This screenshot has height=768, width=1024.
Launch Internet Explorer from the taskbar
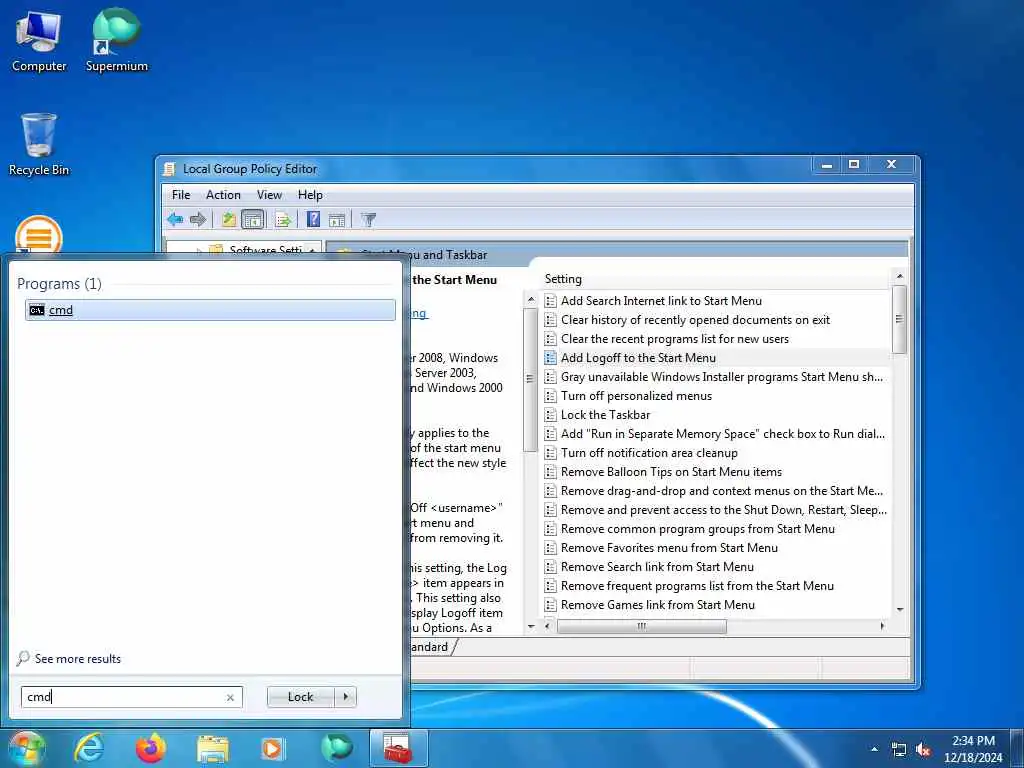(88, 748)
